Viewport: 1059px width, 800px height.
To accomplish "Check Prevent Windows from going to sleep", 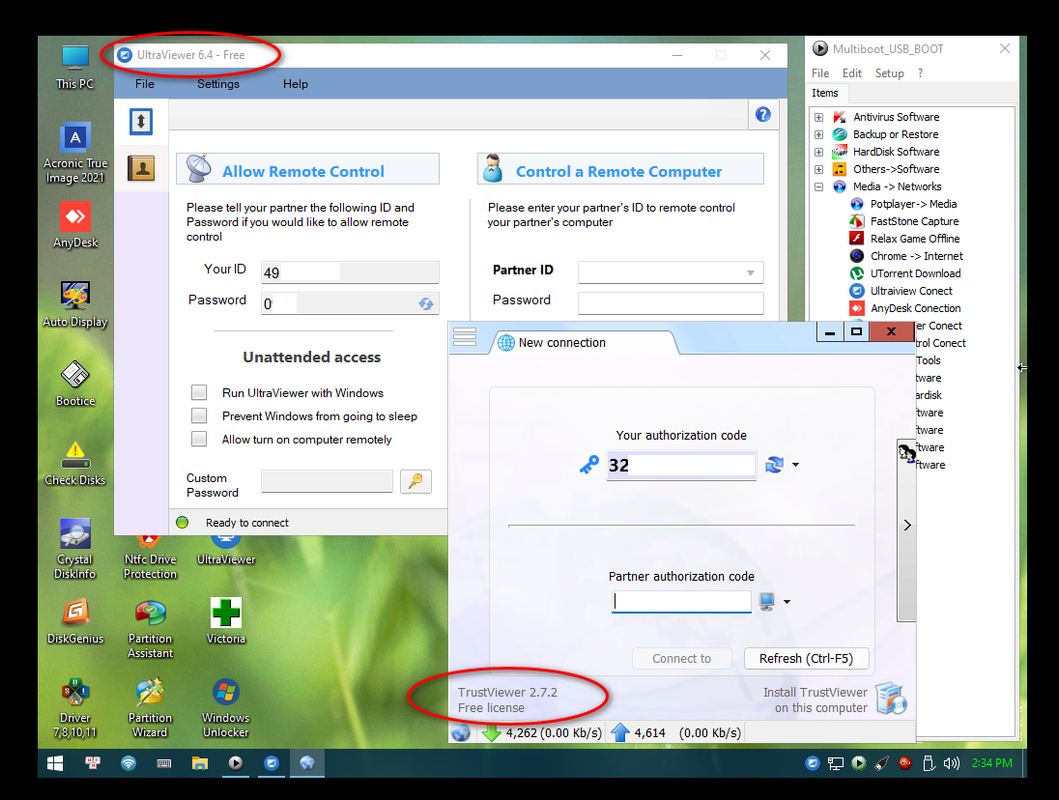I will point(199,415).
